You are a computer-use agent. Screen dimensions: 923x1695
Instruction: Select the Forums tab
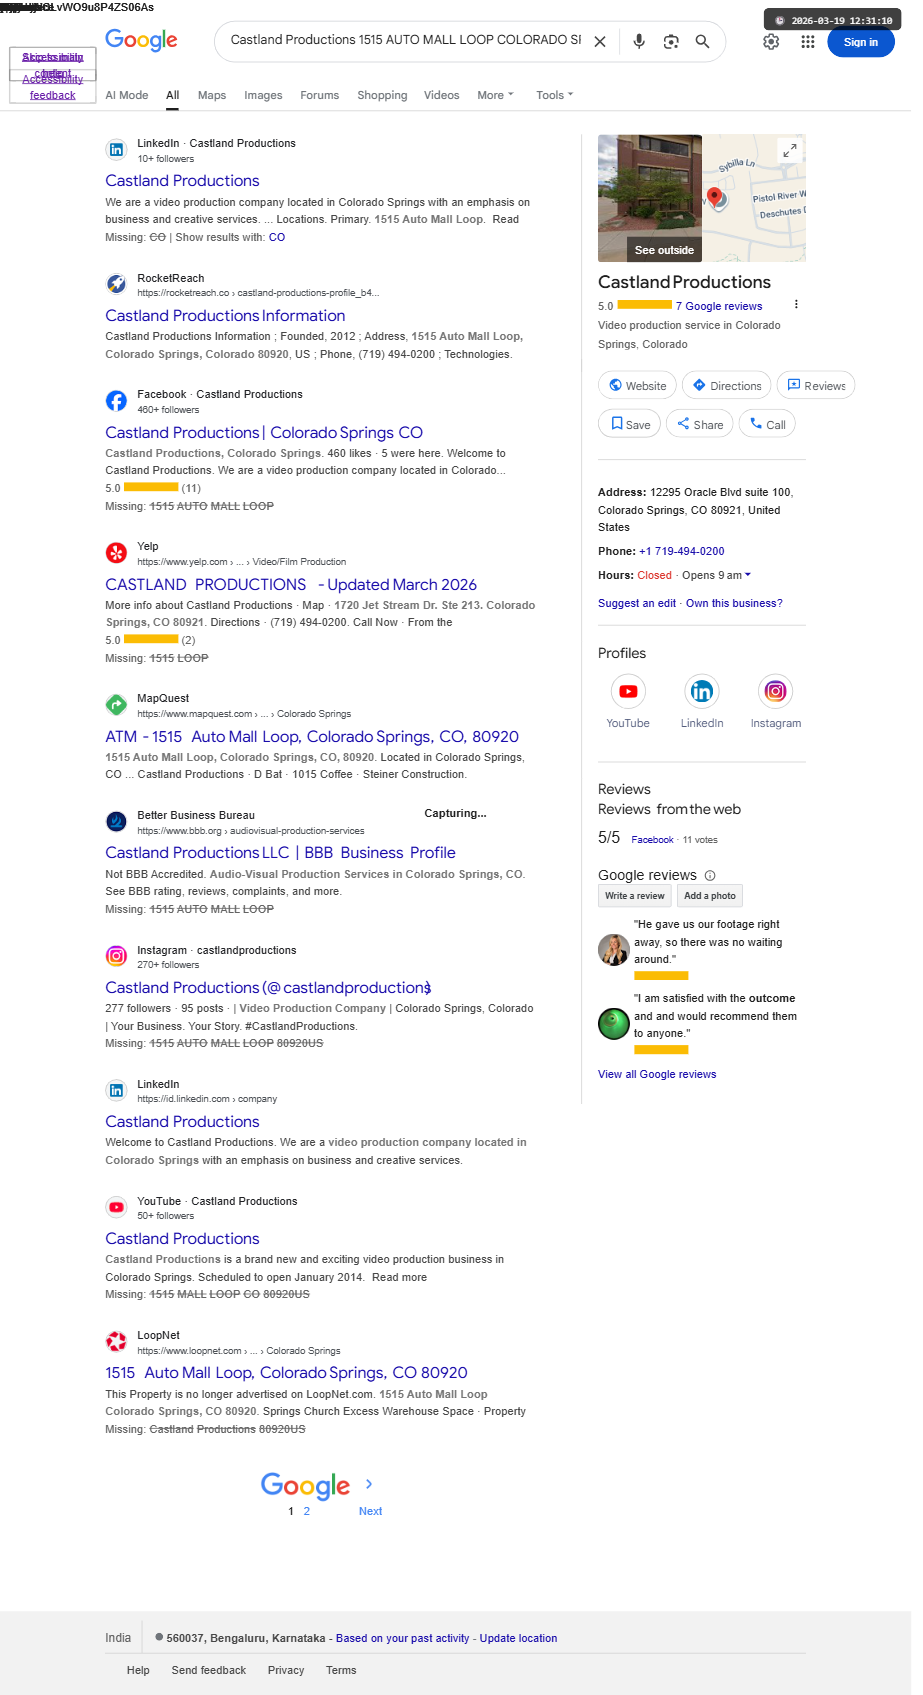click(319, 95)
